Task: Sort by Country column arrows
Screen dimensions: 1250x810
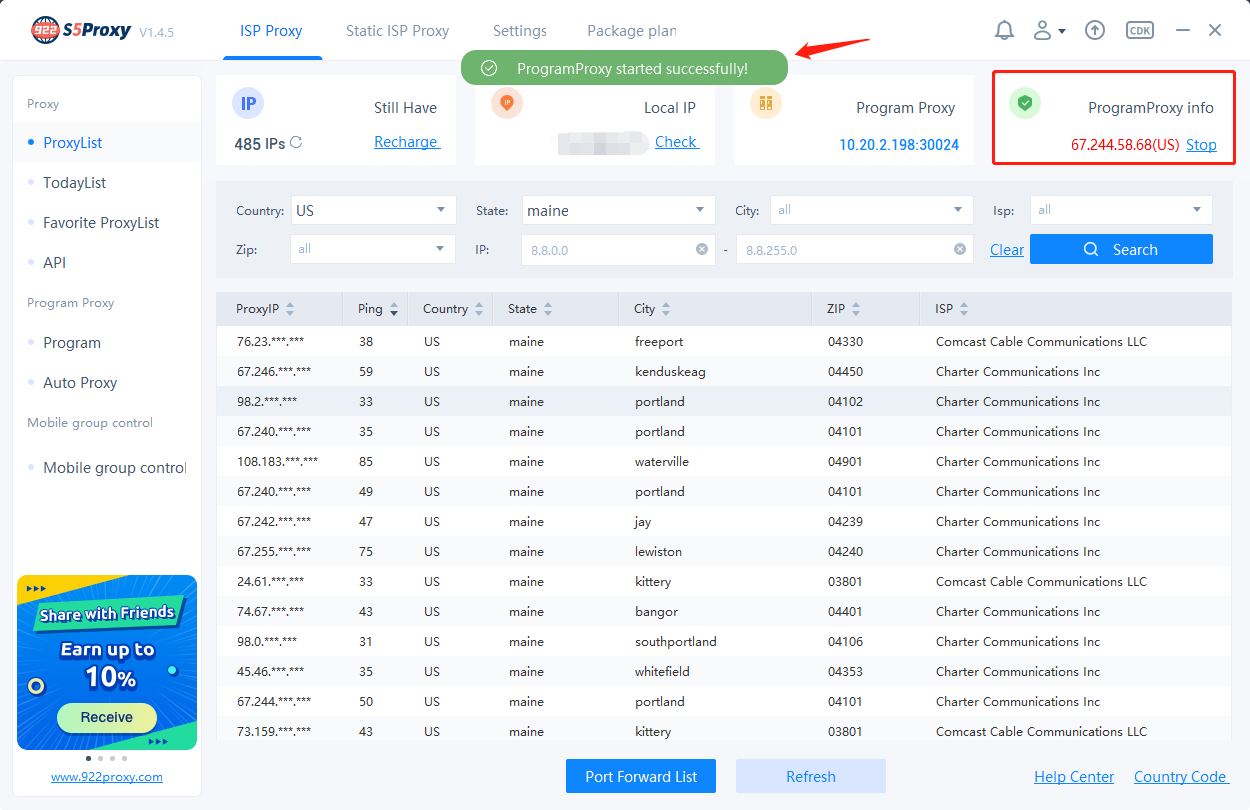Action: coord(479,309)
